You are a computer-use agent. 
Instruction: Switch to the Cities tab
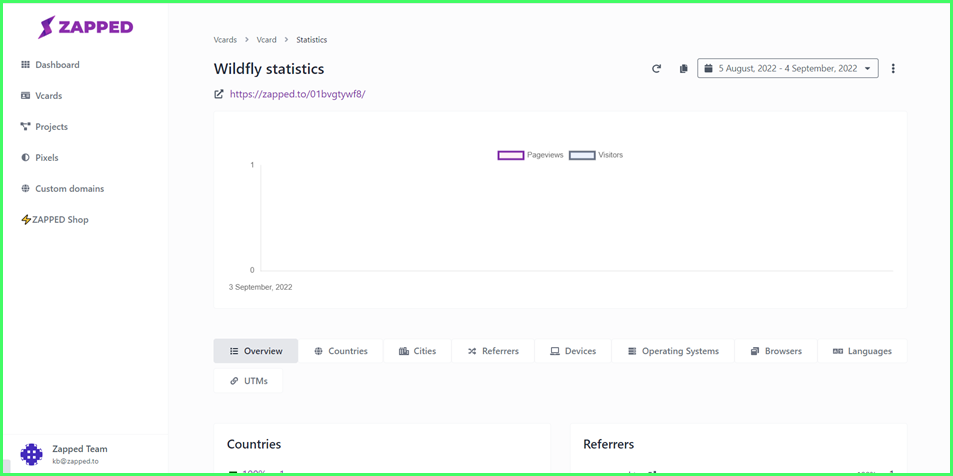tap(418, 351)
